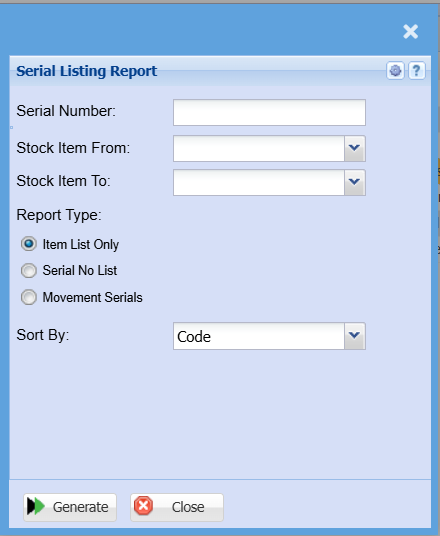Expand the Stock Item From dropdown arrow
This screenshot has width=440, height=536.
click(x=355, y=148)
